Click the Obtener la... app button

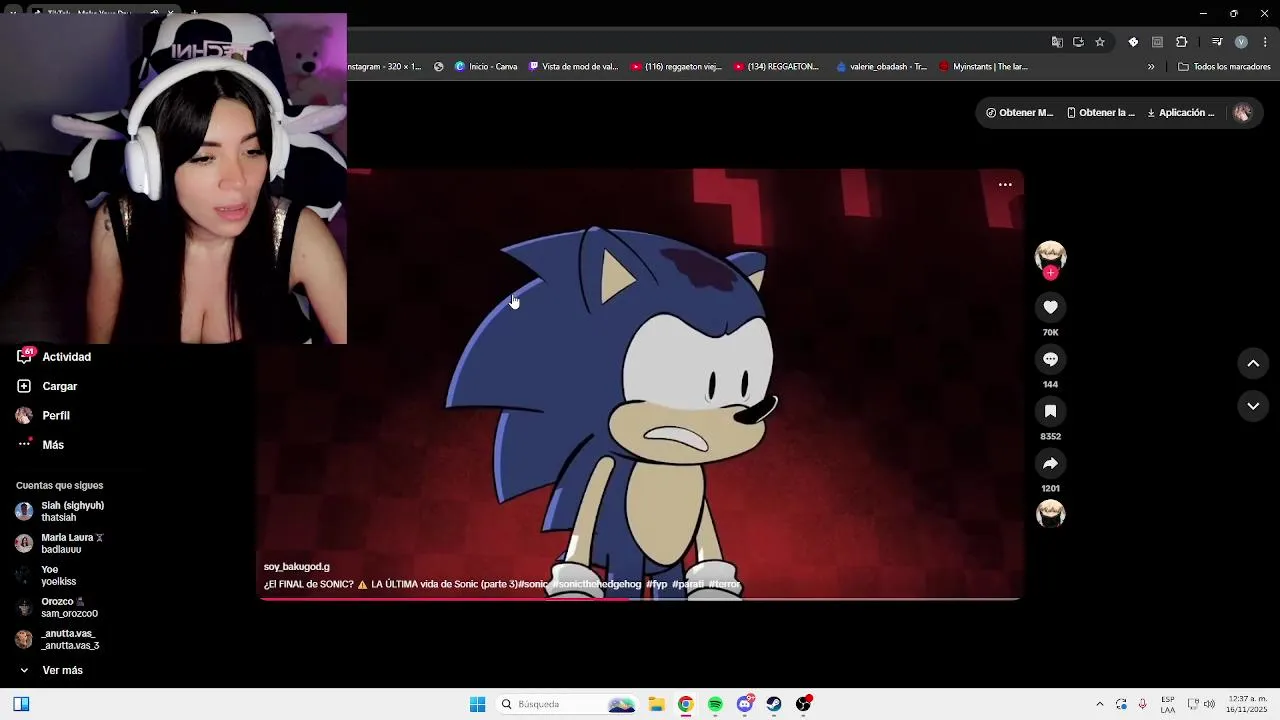[x=1101, y=113]
